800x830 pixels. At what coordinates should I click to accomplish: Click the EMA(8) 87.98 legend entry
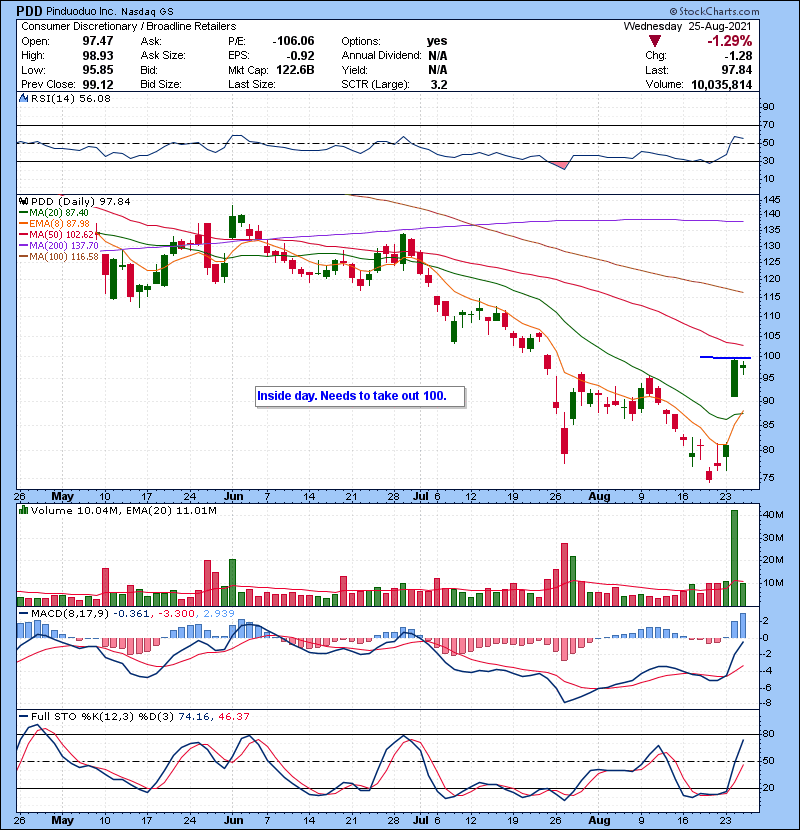click(x=54, y=224)
